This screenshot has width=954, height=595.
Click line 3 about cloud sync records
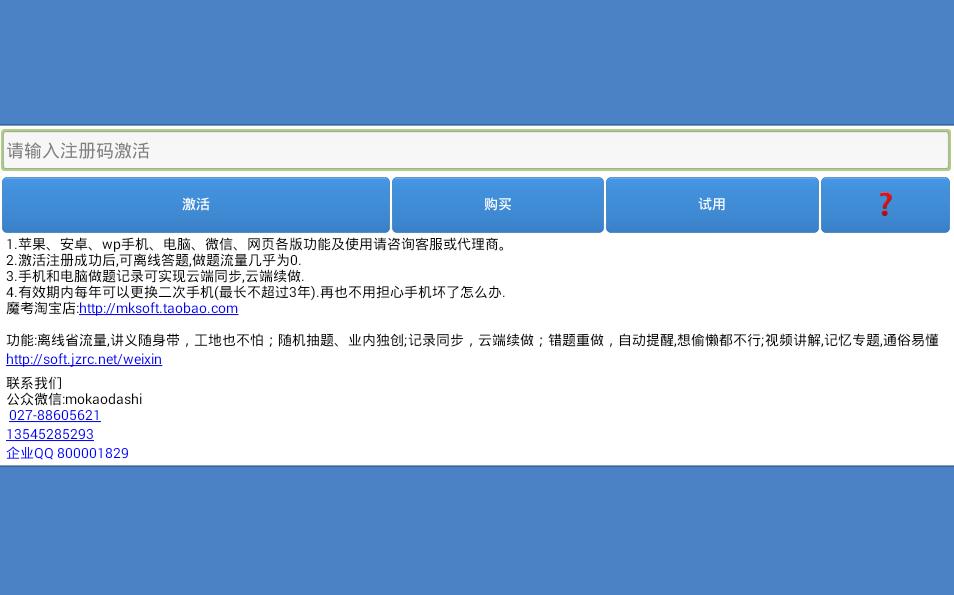(155, 276)
